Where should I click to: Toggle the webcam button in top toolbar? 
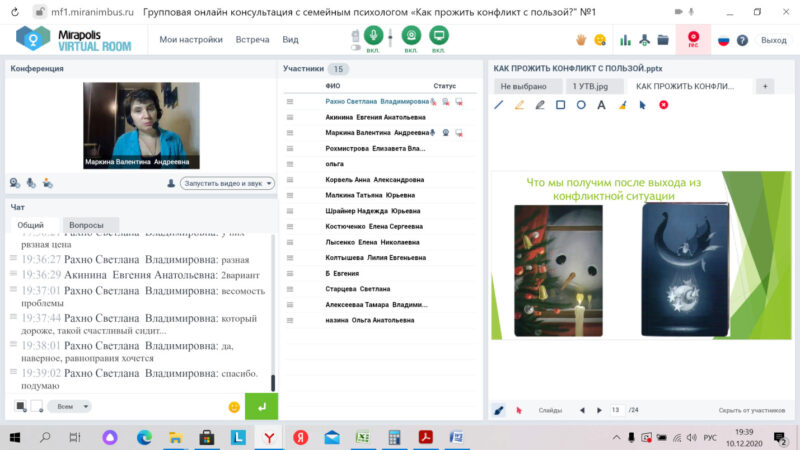click(x=411, y=35)
